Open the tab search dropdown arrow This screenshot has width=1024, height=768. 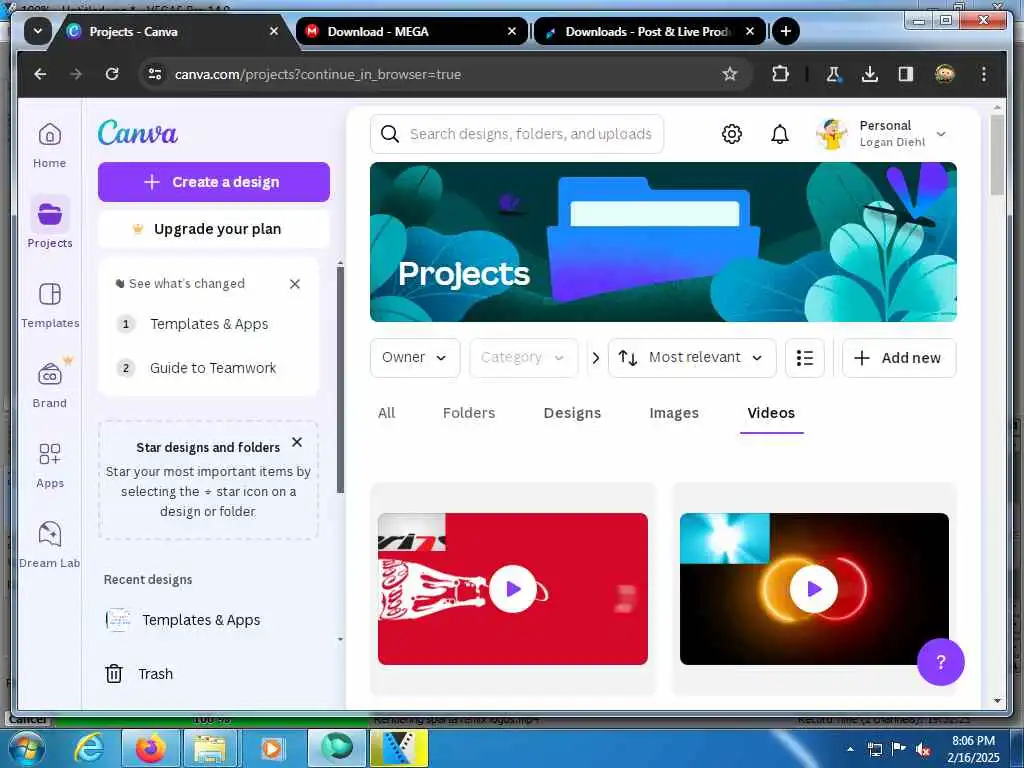click(x=38, y=31)
